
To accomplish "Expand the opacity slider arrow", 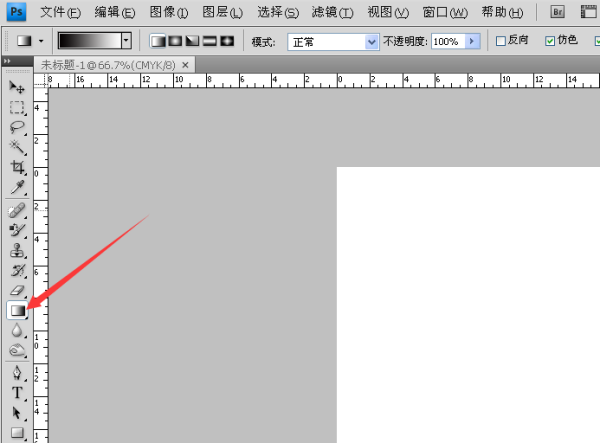I will (x=472, y=41).
